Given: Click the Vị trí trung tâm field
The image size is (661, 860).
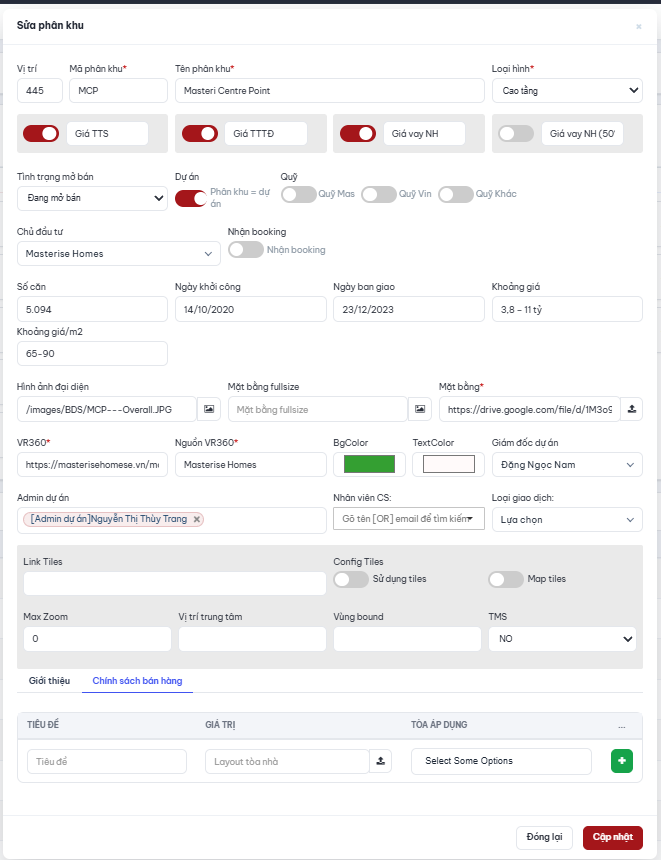Looking at the screenshot, I should (x=252, y=639).
